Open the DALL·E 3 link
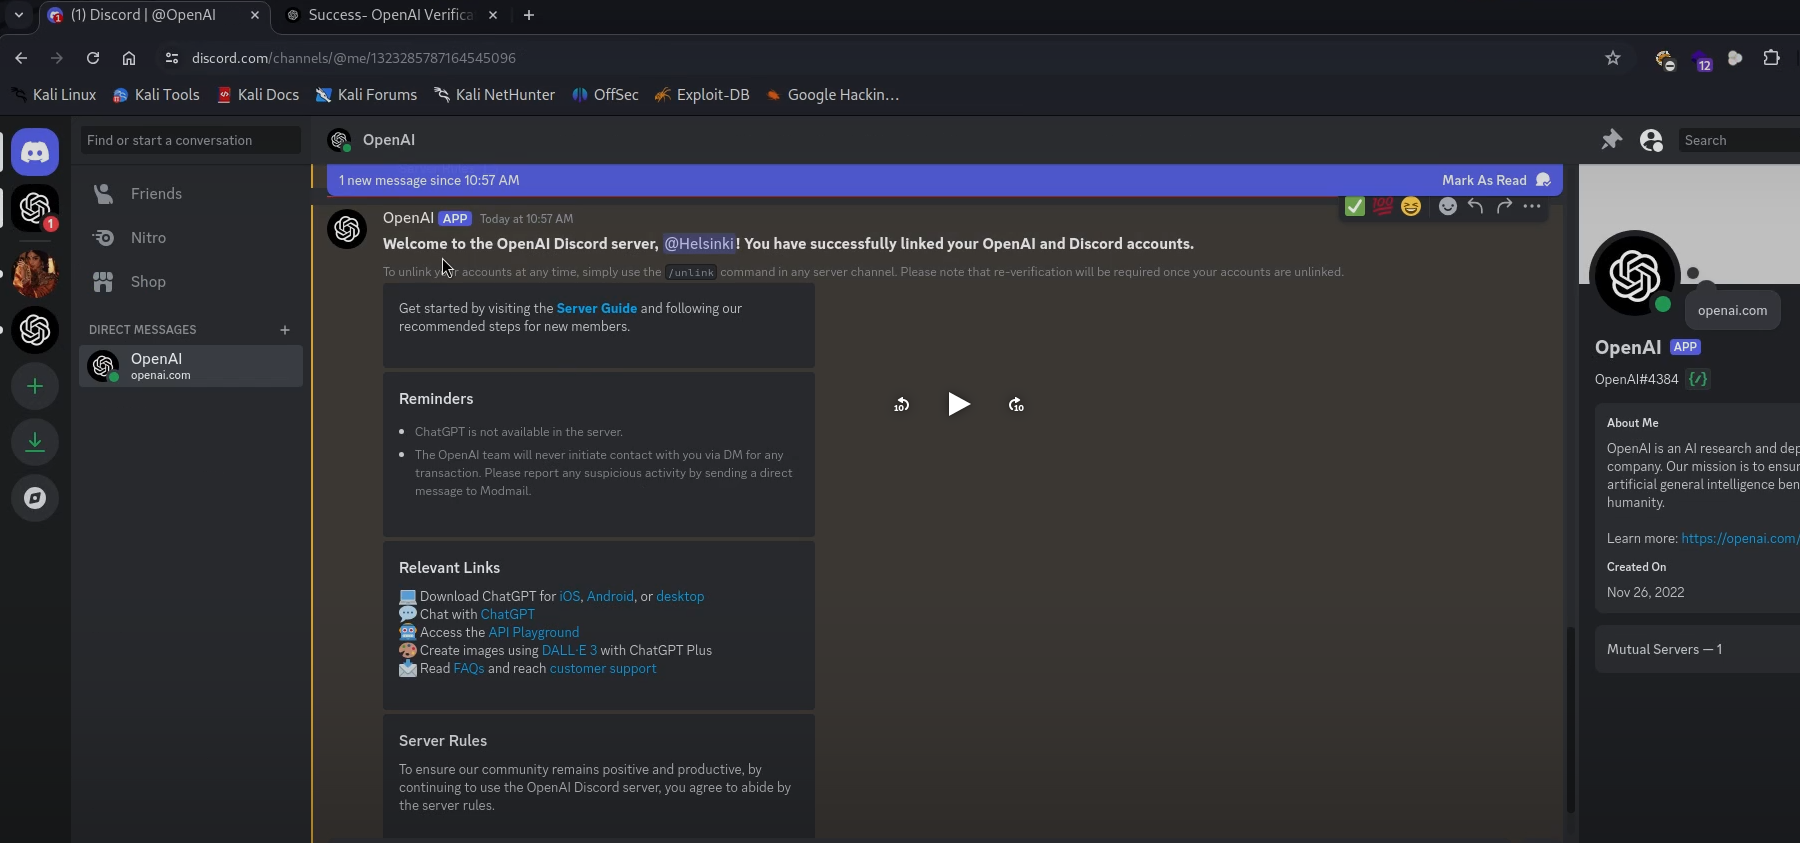The height and width of the screenshot is (843, 1800). point(569,650)
